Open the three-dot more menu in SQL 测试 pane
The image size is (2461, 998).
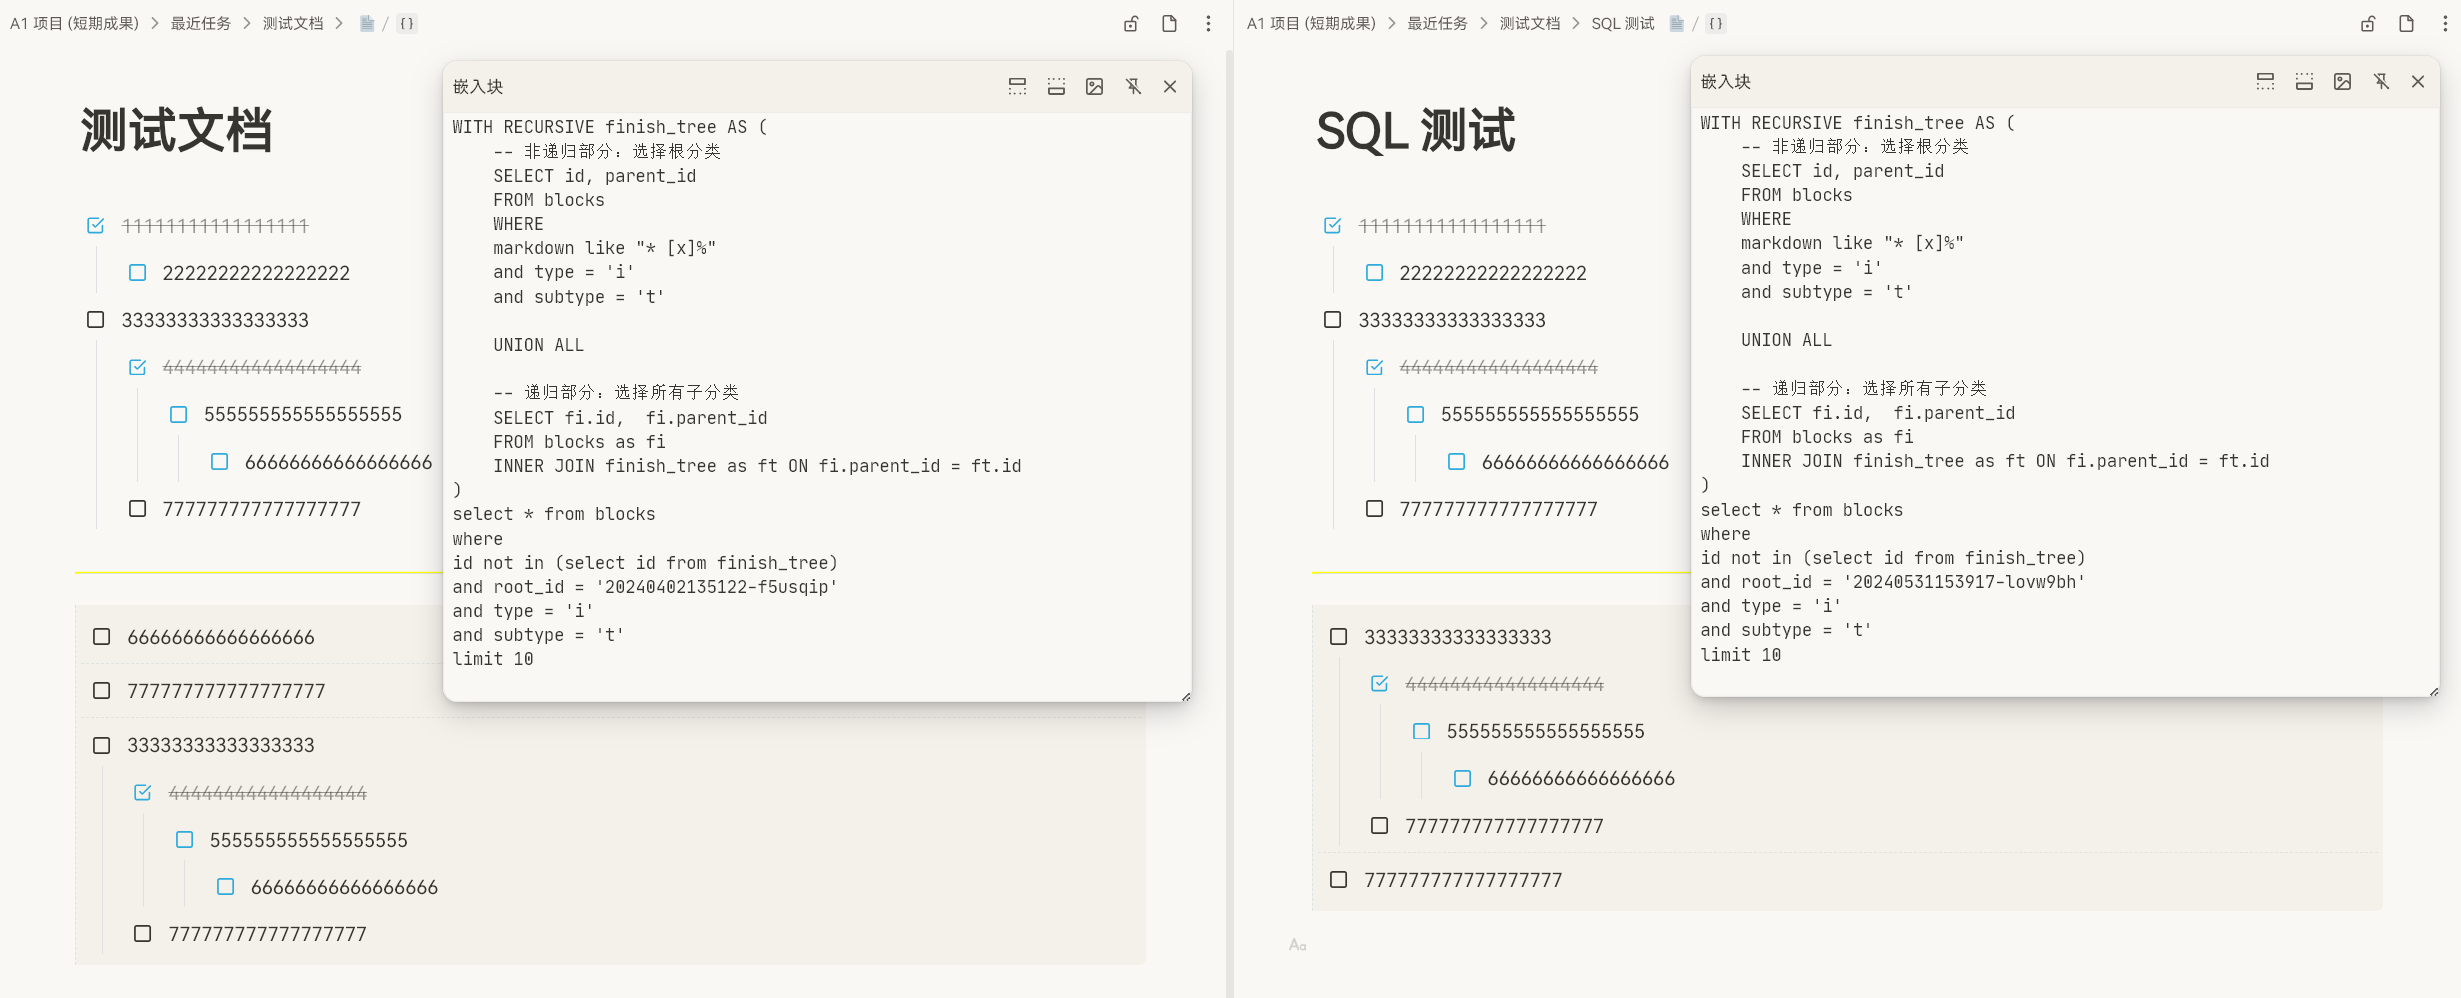coord(2444,24)
